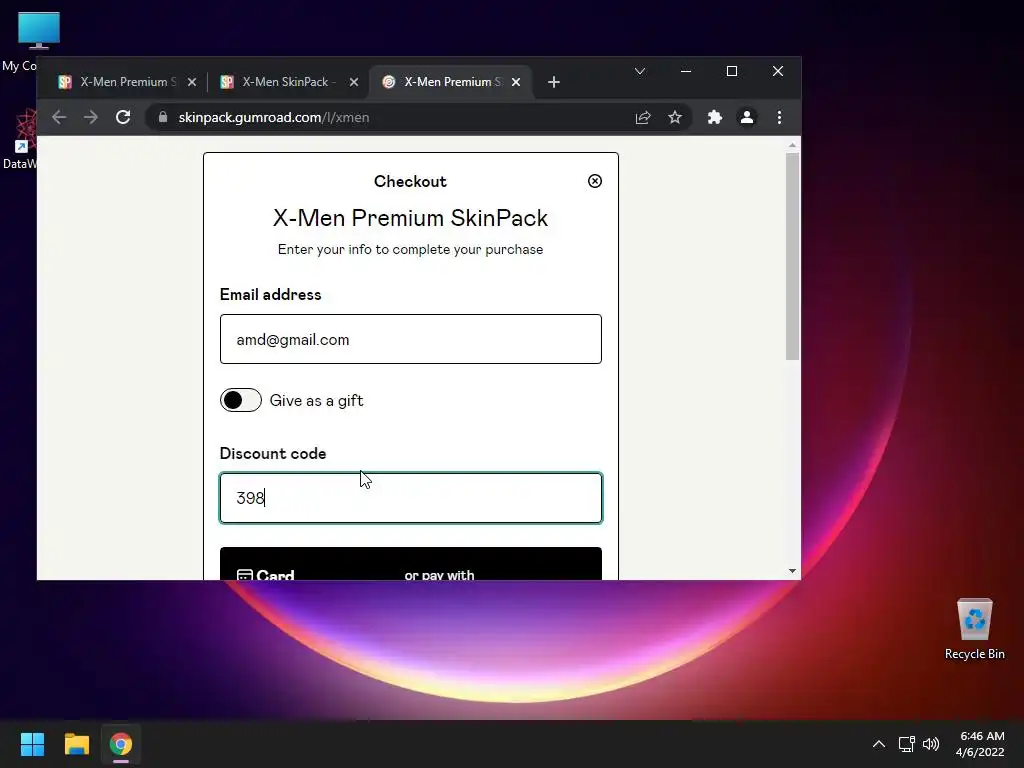Toggle the Give as a gift switch
Viewport: 1024px width, 768px height.
(x=240, y=400)
